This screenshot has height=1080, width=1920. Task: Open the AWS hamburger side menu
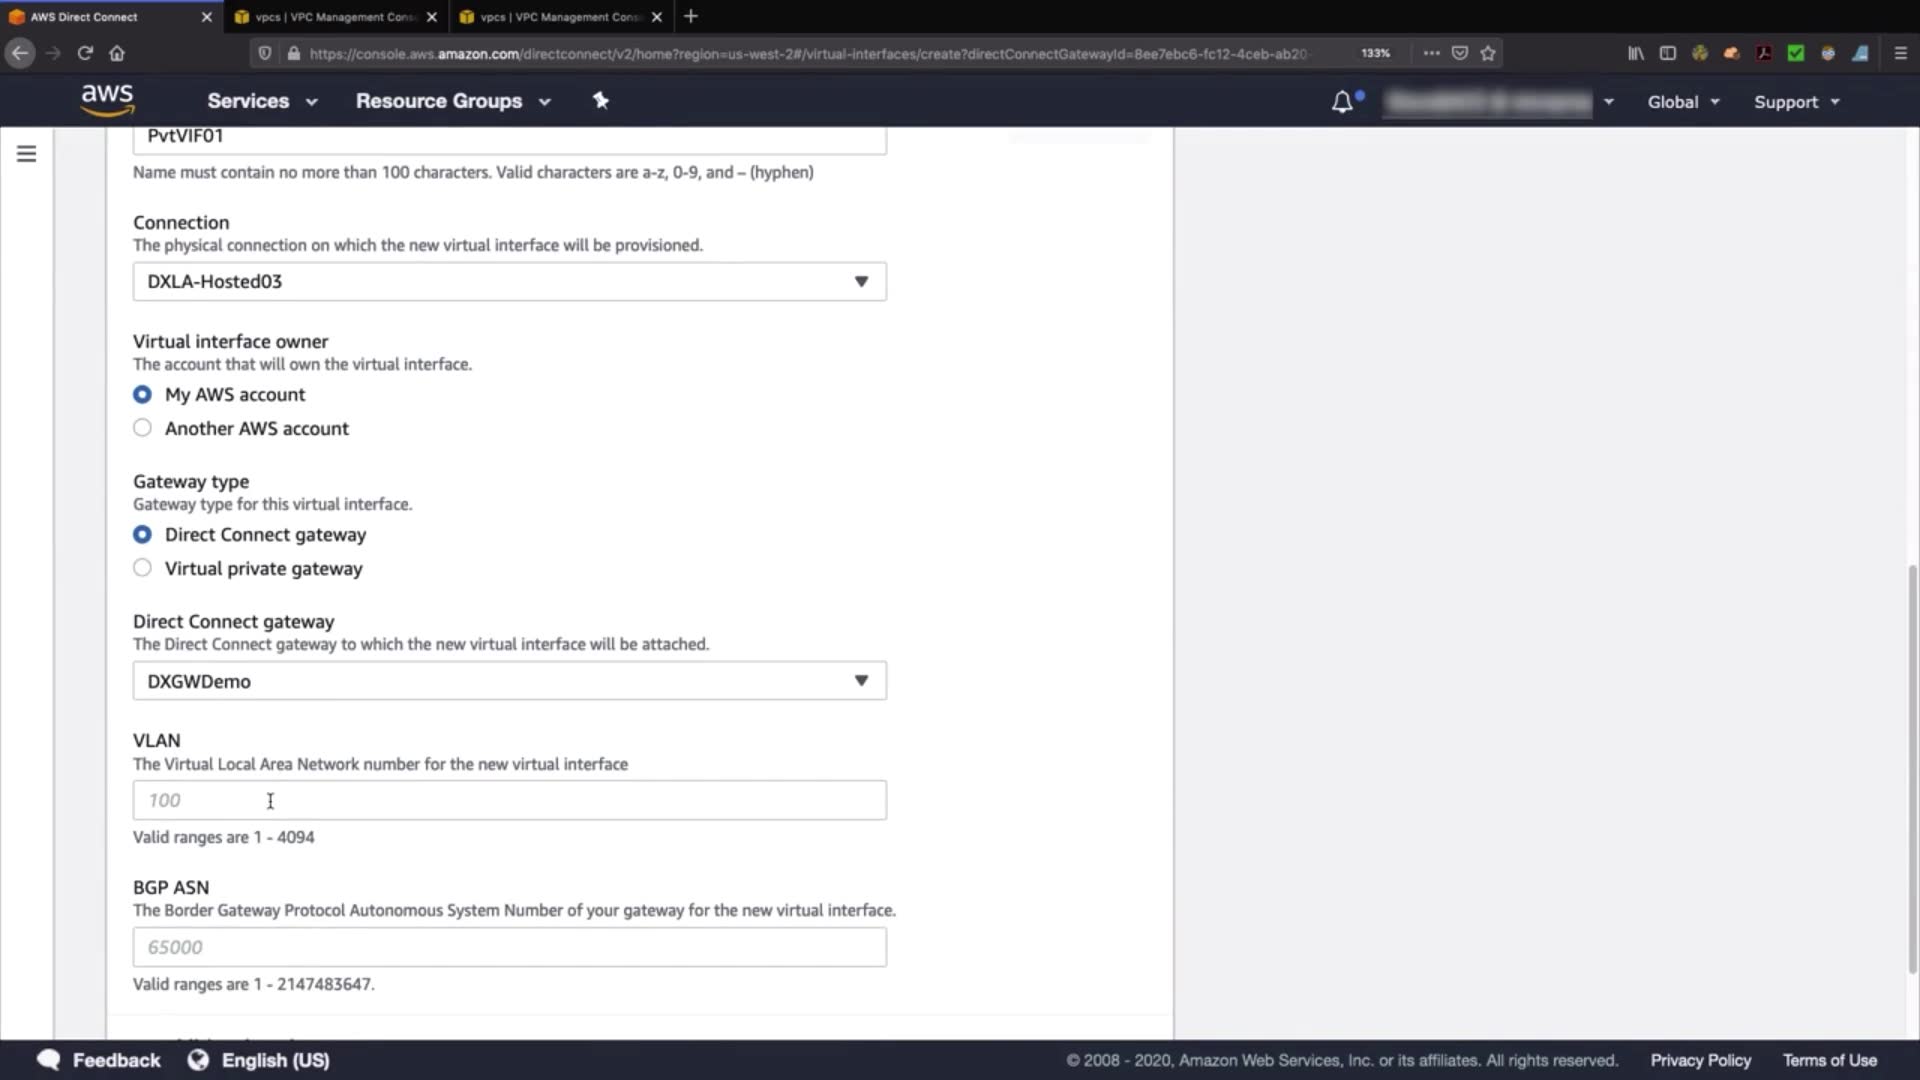click(x=27, y=154)
